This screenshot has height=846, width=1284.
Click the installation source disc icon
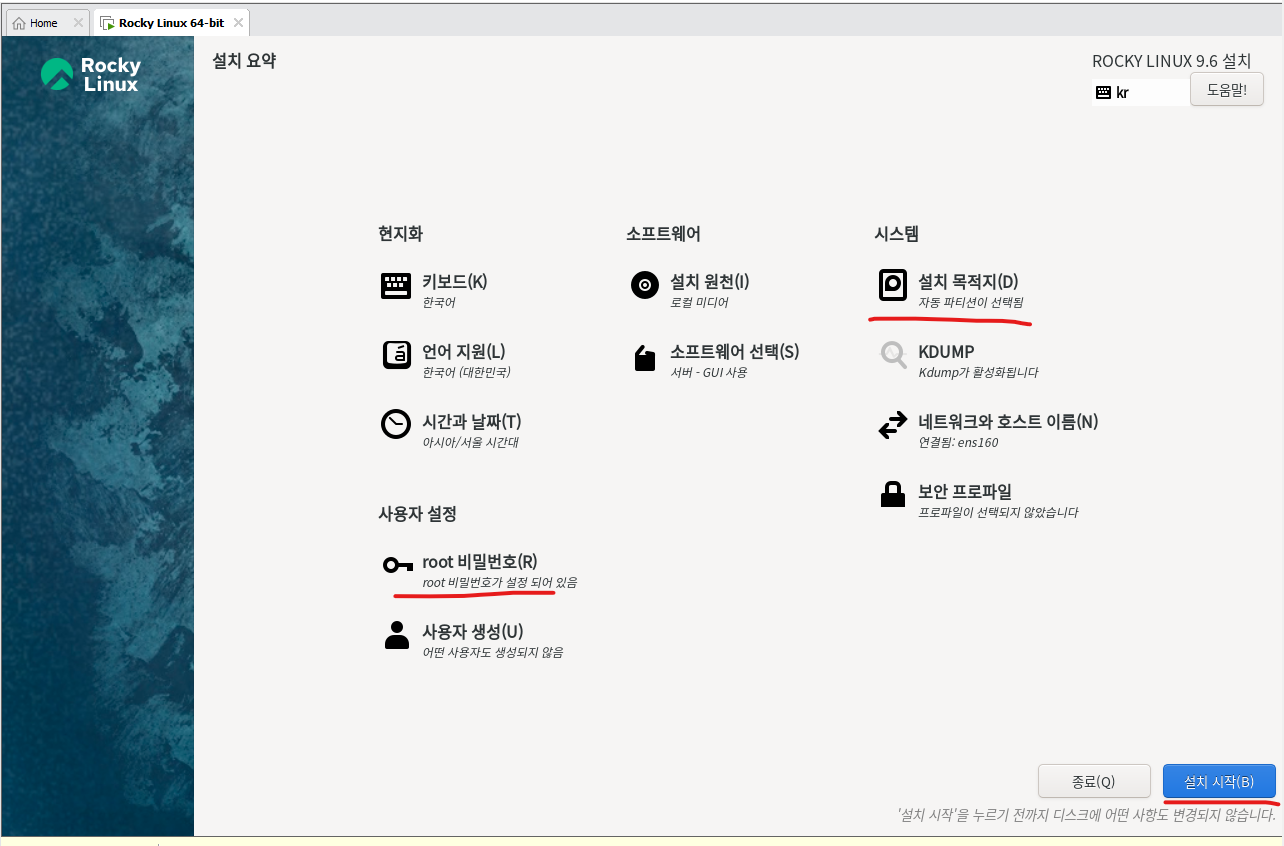tap(645, 285)
